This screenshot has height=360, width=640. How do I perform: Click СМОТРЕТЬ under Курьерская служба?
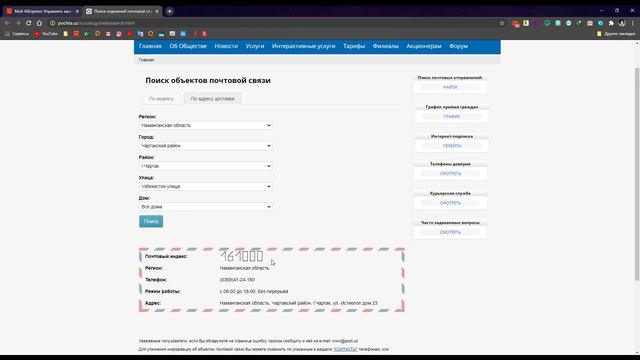click(x=450, y=203)
